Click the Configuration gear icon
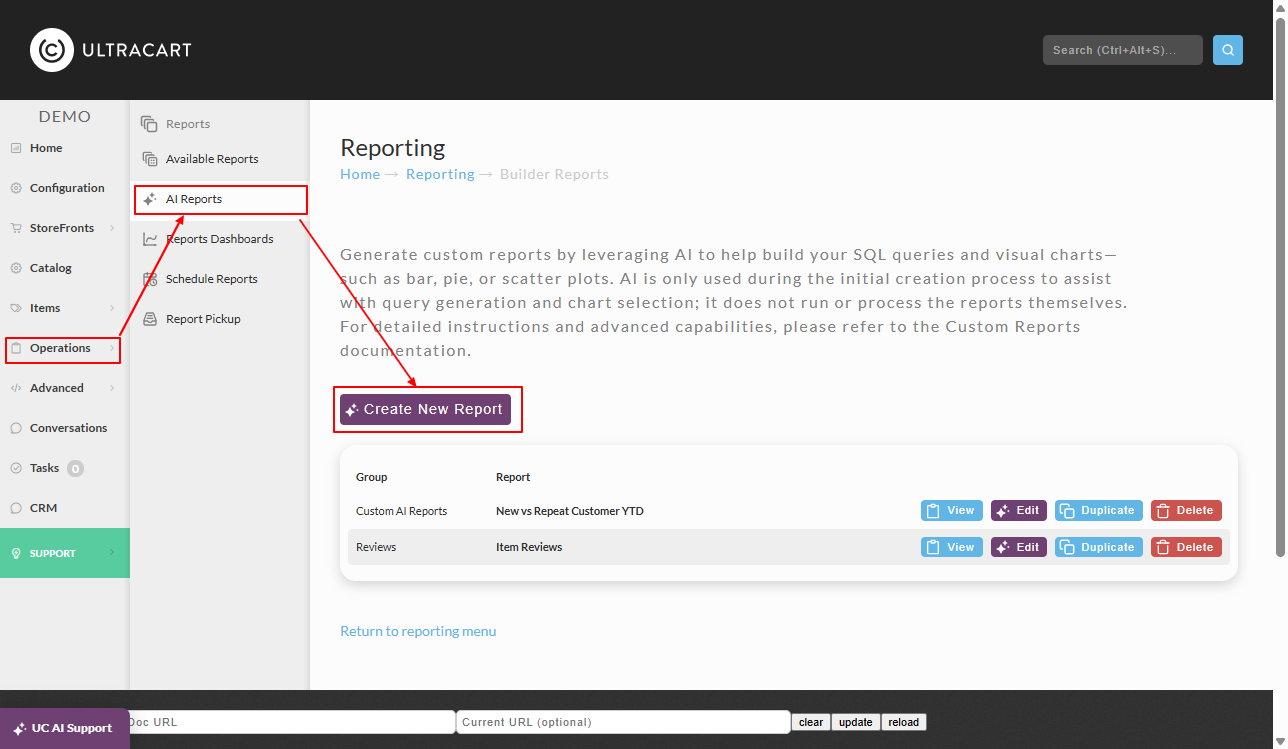This screenshot has height=749, width=1288. pyautogui.click(x=16, y=188)
